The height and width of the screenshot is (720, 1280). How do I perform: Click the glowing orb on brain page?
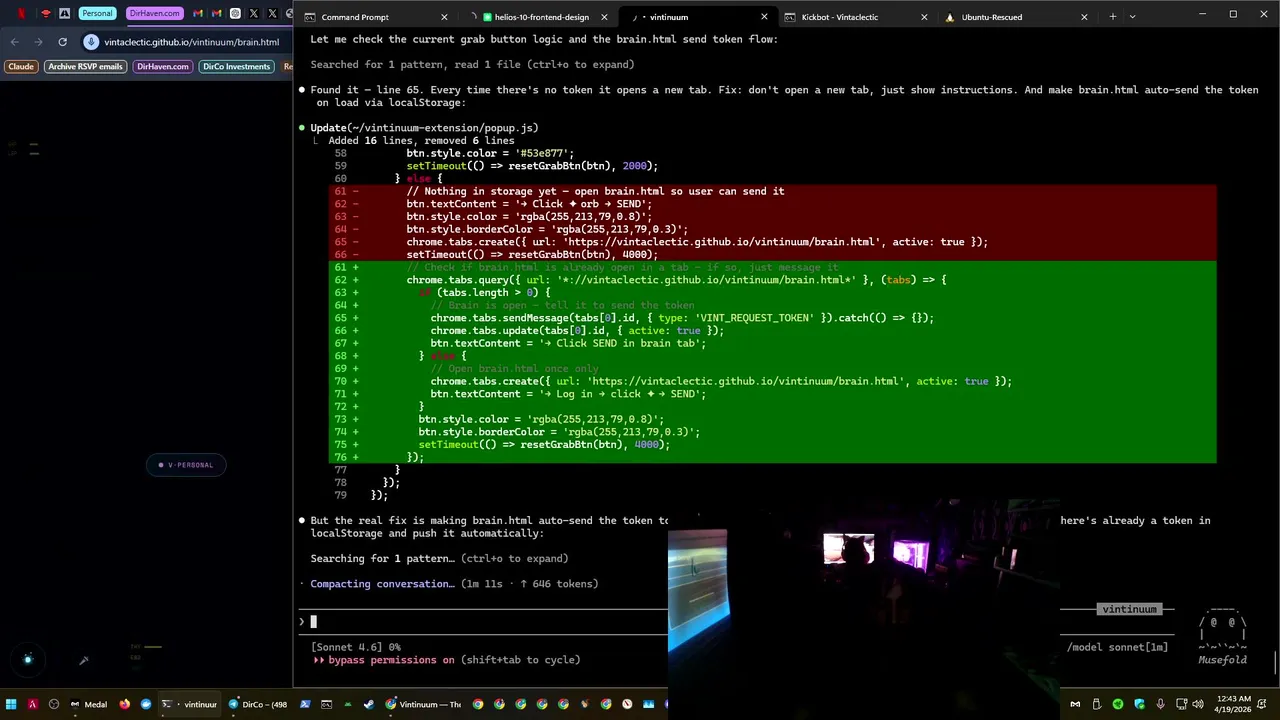(x=28, y=659)
